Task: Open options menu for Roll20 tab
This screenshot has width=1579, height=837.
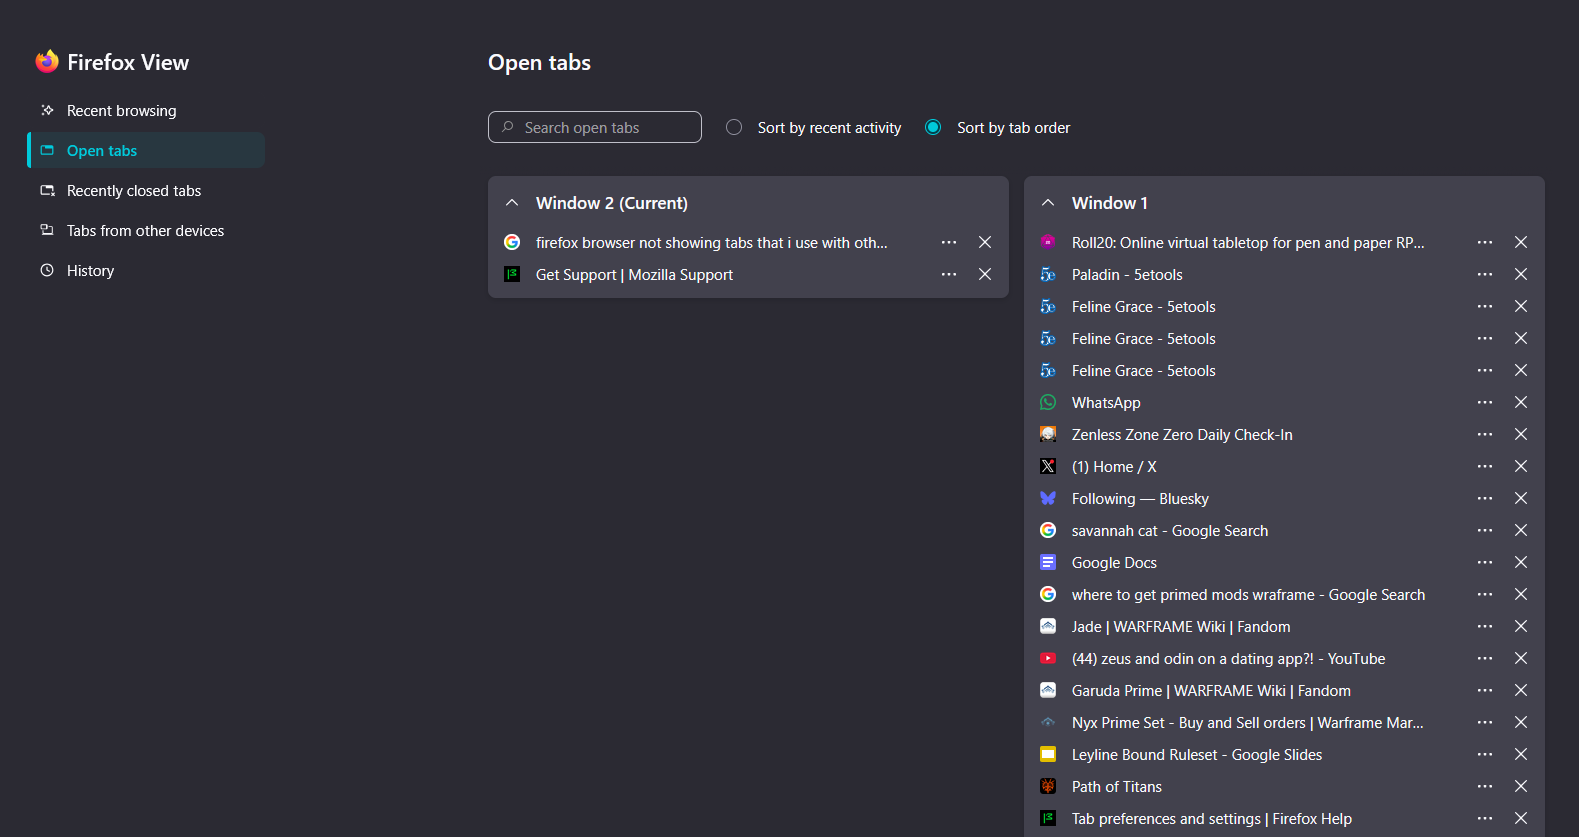Action: click(x=1484, y=243)
